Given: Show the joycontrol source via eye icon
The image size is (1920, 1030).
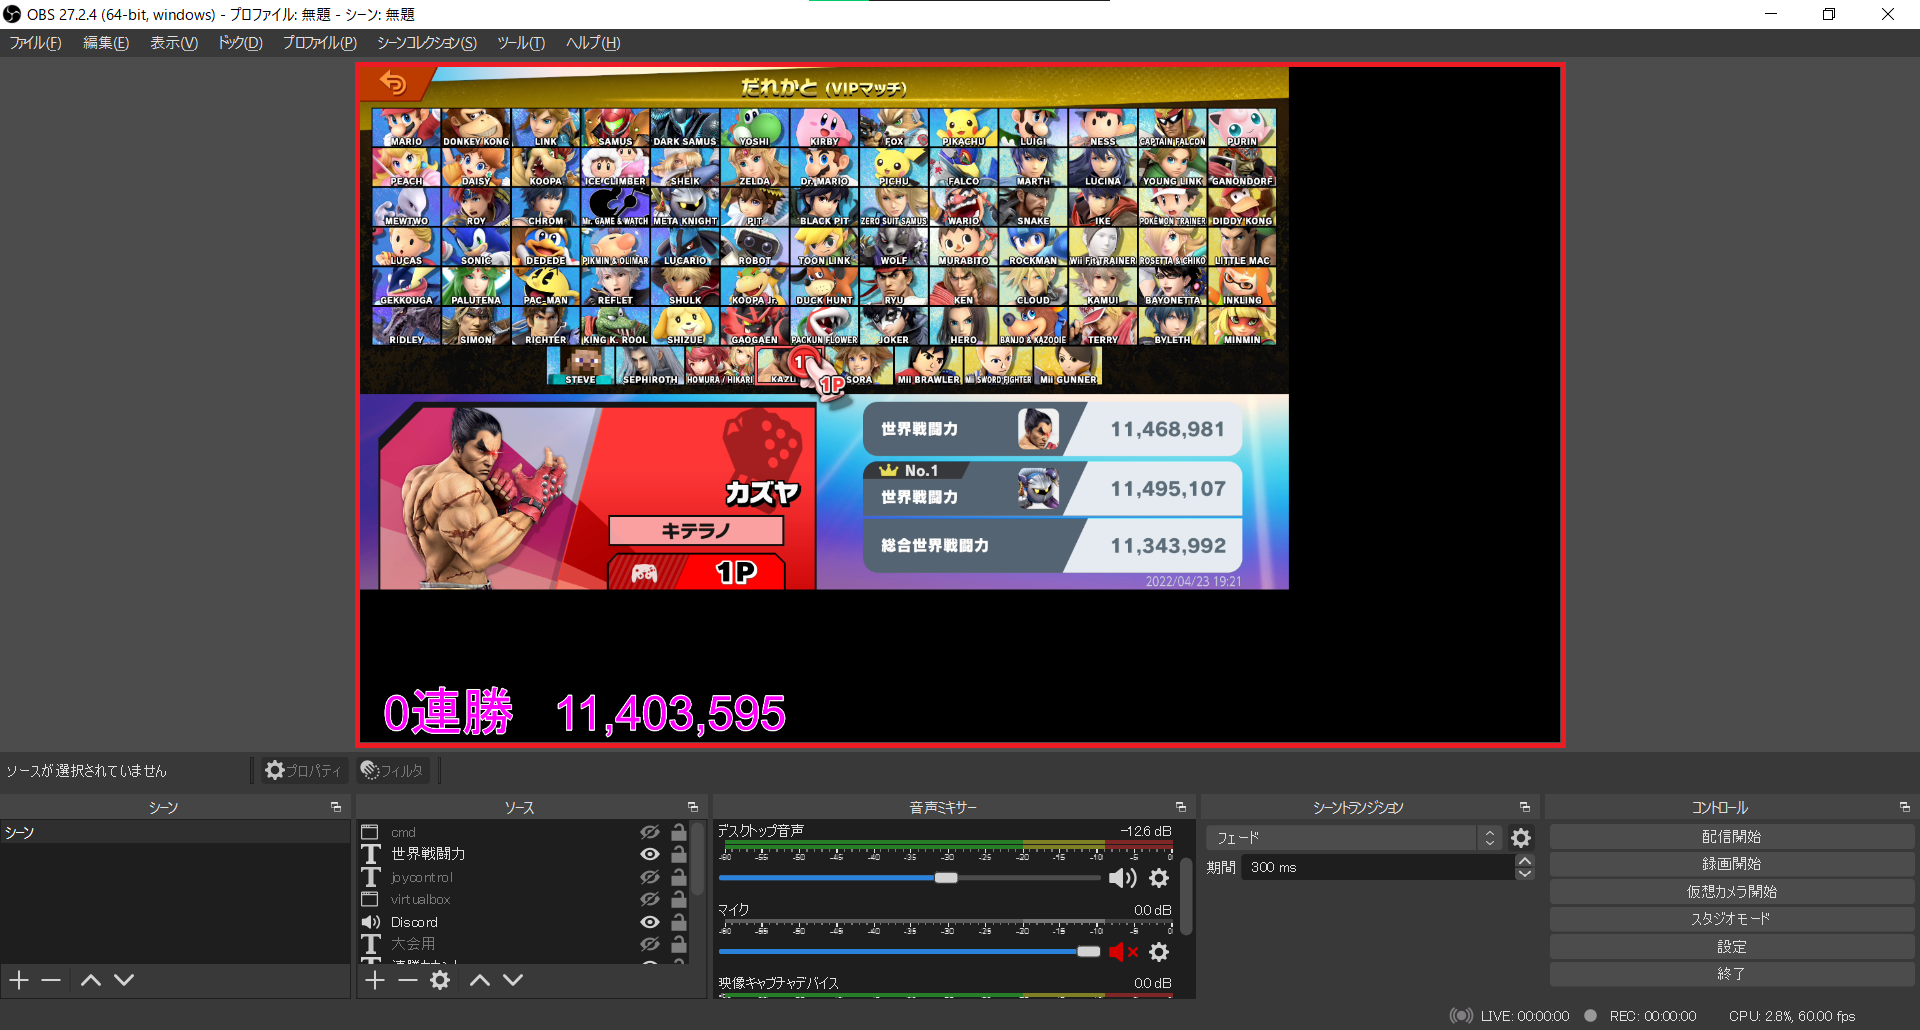Looking at the screenshot, I should 650,877.
